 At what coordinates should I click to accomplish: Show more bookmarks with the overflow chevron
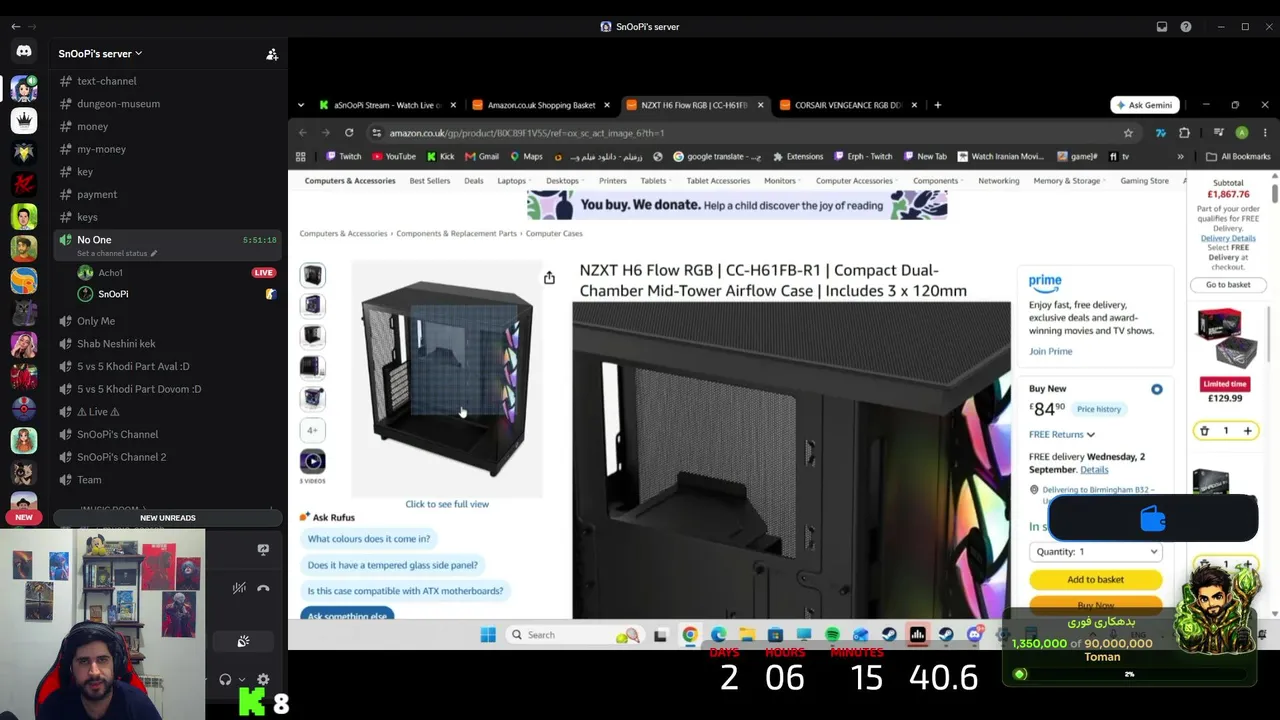point(1180,157)
